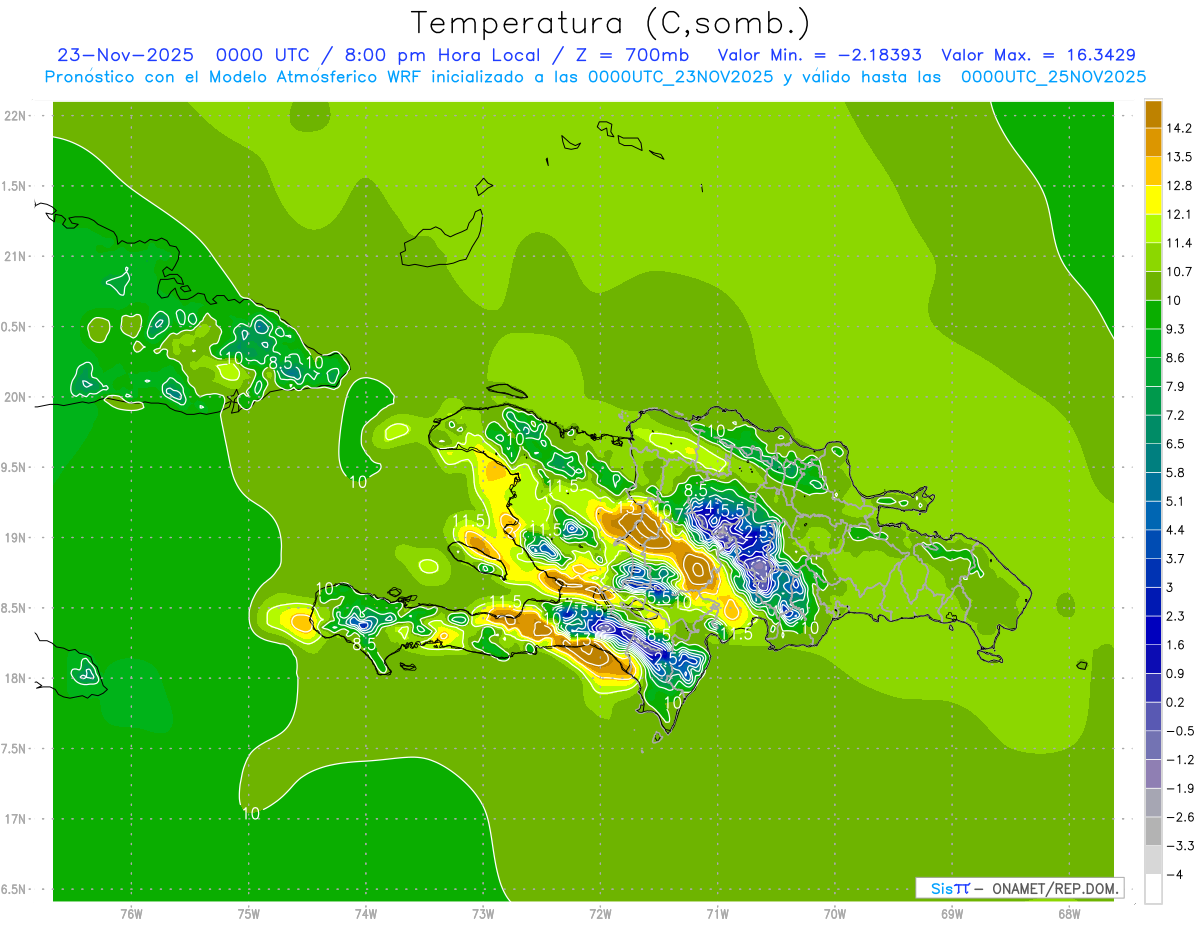Select the legend value 10.7
The width and height of the screenshot is (1200, 927).
point(1181,272)
